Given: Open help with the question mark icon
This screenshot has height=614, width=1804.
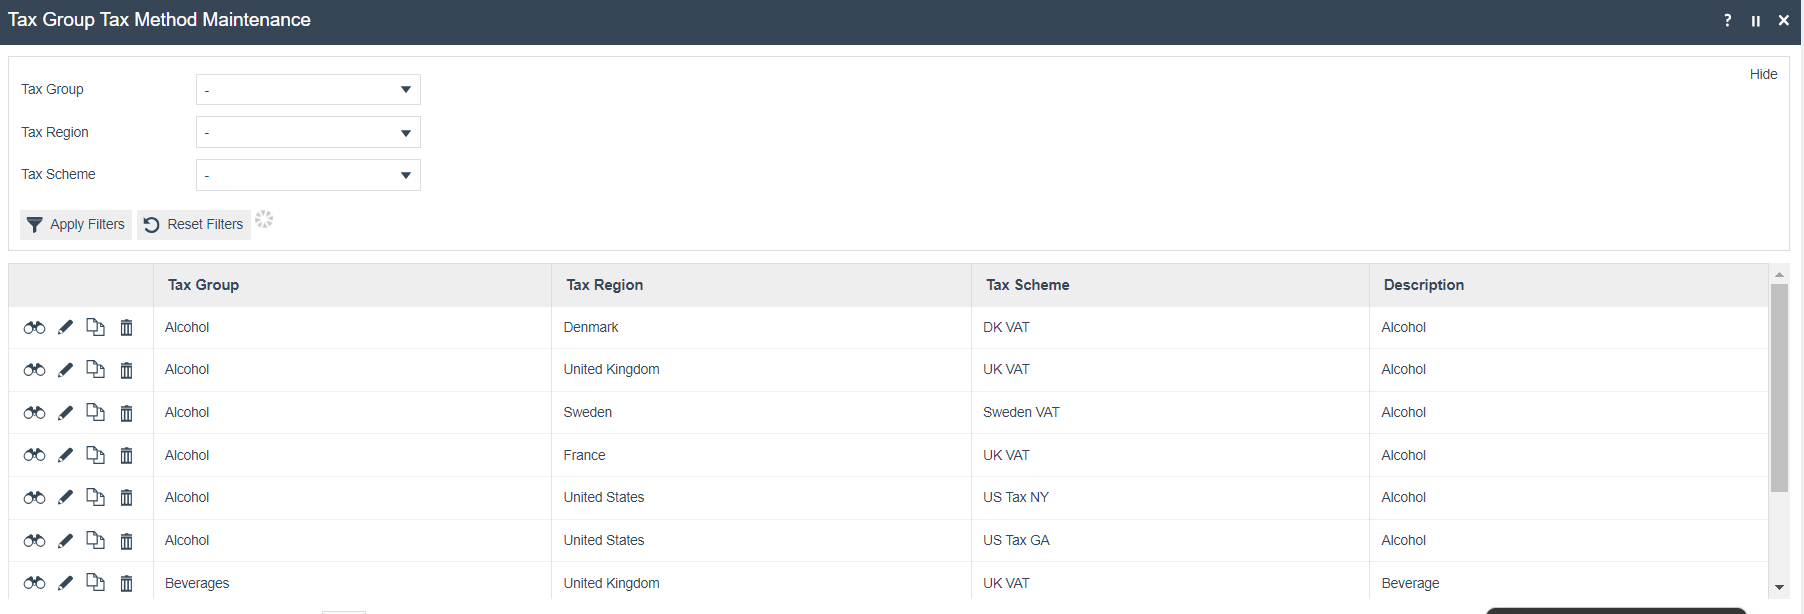Looking at the screenshot, I should tap(1727, 20).
